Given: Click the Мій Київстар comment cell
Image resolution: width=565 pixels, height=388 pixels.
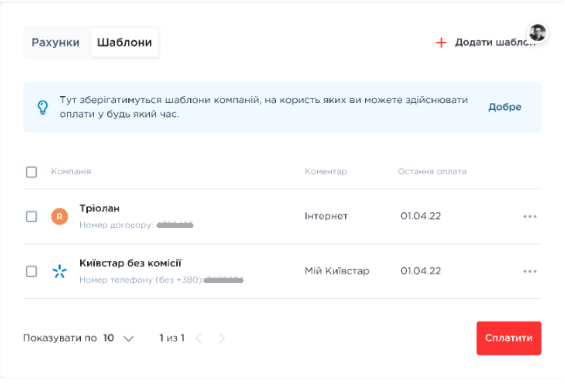Looking at the screenshot, I should coord(337,271).
